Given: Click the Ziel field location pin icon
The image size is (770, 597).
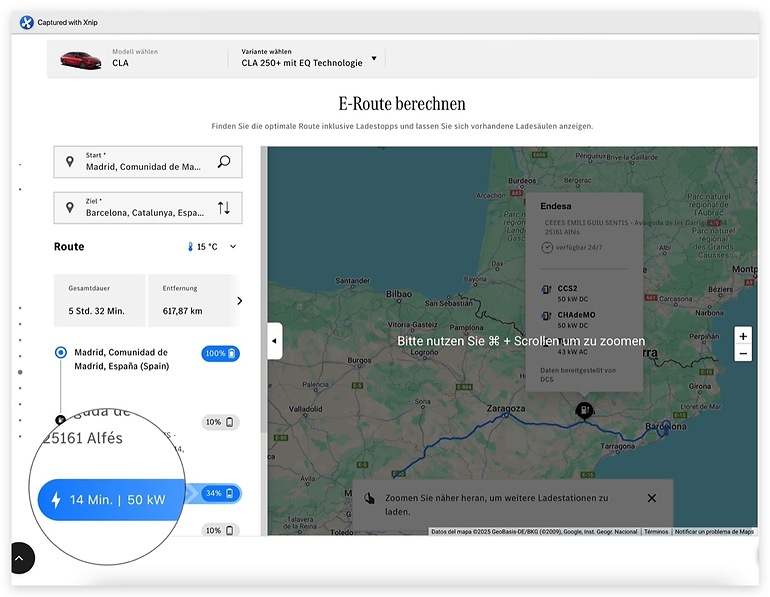Looking at the screenshot, I should [70, 208].
